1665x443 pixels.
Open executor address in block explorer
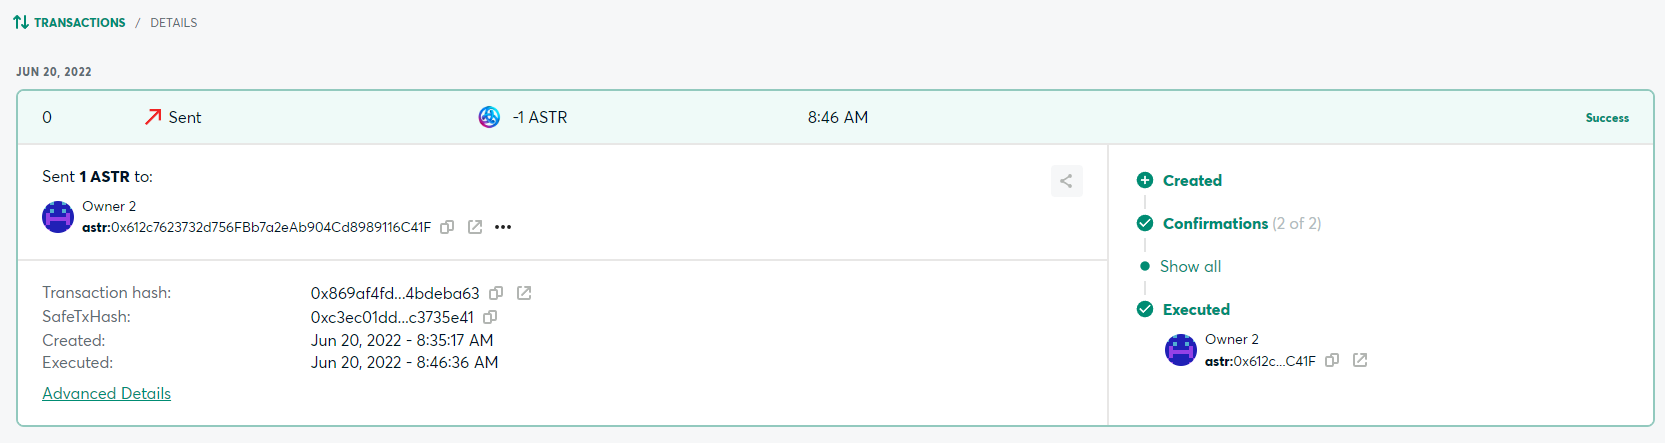[1360, 360]
